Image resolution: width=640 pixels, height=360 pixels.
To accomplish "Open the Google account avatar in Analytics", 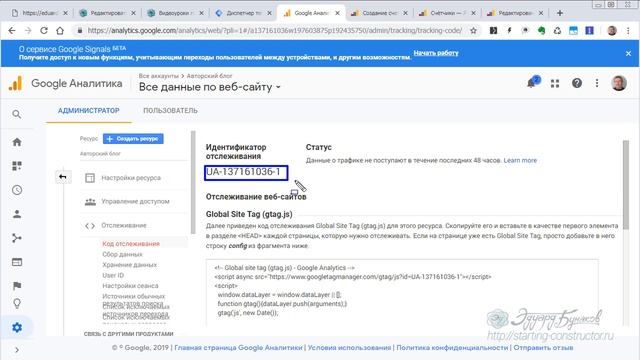I will point(619,83).
